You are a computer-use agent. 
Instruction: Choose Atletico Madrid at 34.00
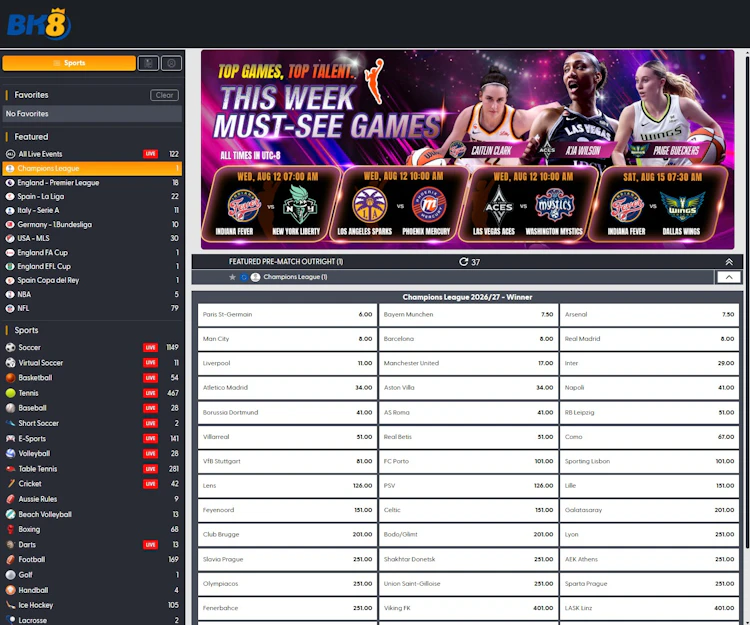(x=287, y=388)
